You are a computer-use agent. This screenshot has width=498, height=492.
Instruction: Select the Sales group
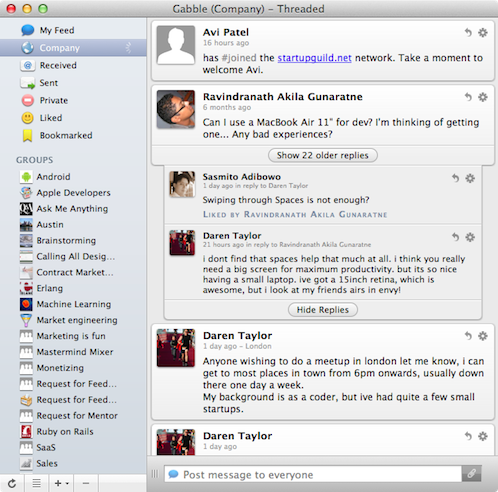point(73,463)
